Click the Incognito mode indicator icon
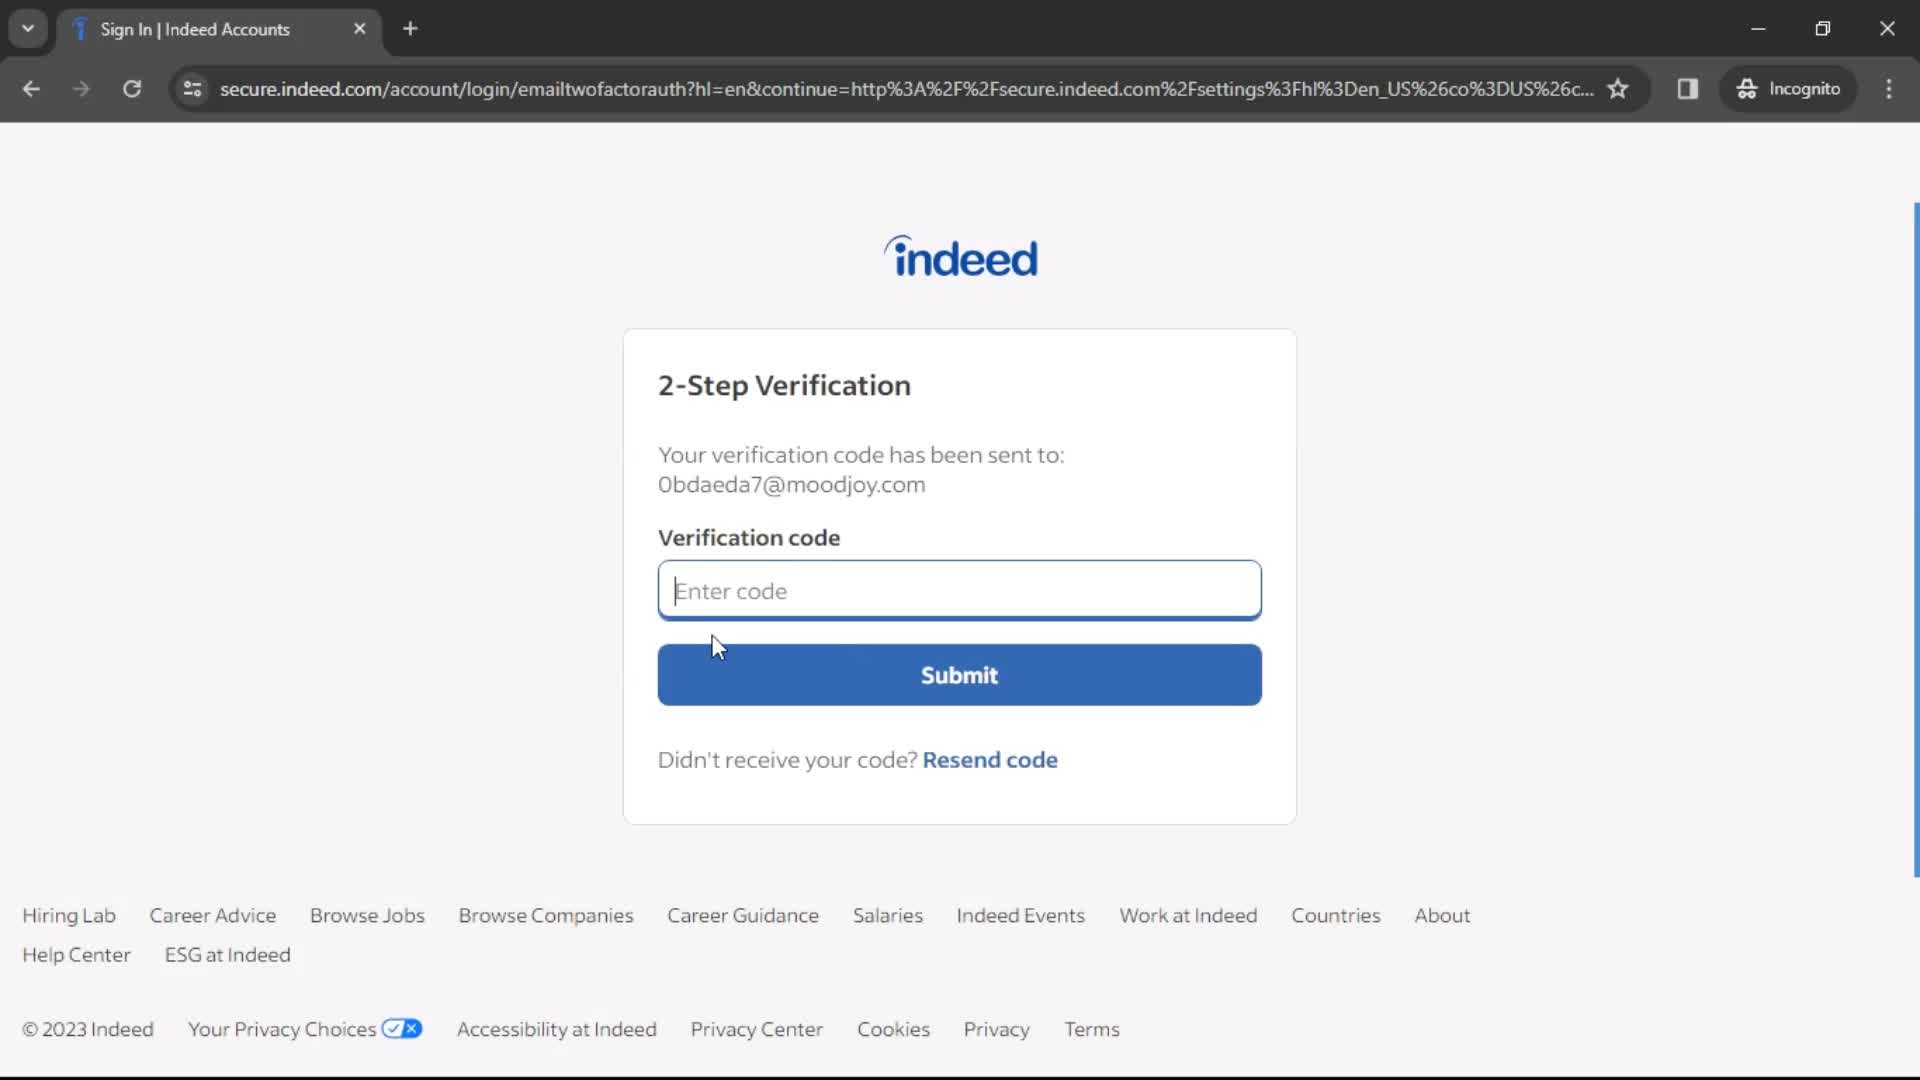 point(1746,88)
